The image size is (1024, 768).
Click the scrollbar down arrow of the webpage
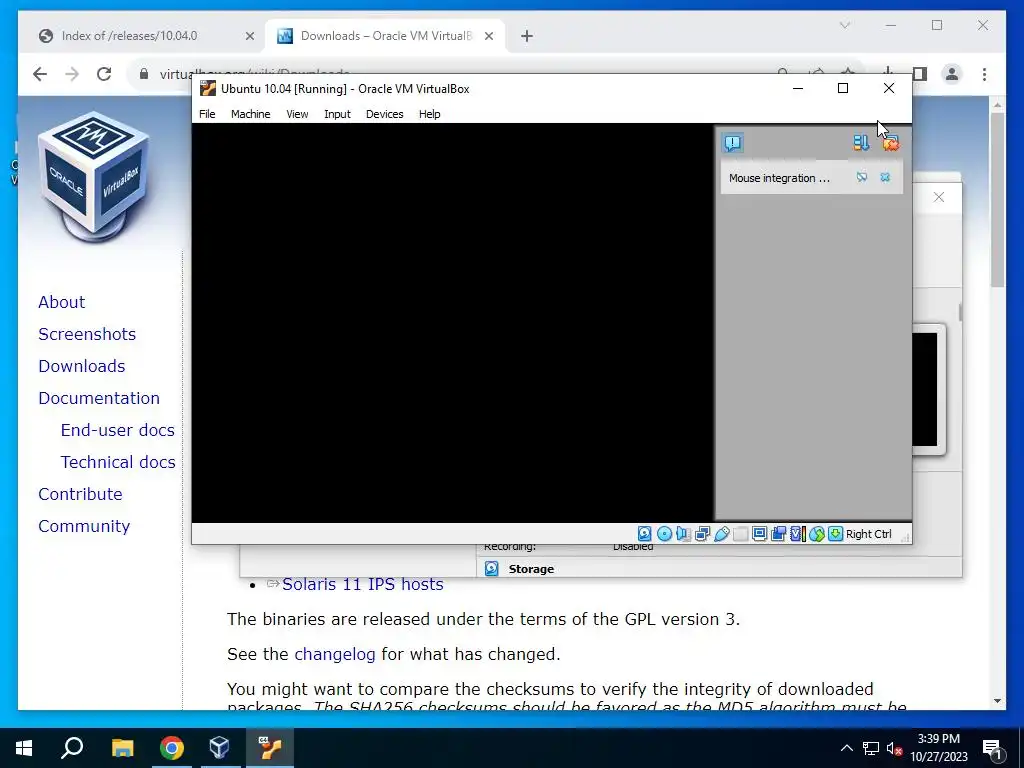[x=997, y=701]
